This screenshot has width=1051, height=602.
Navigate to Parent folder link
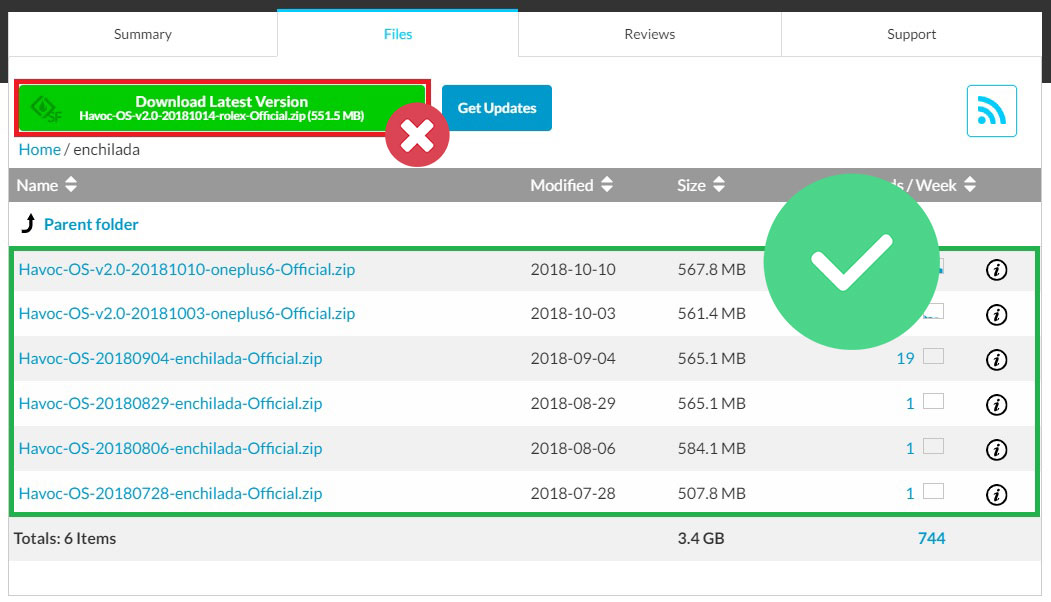pyautogui.click(x=91, y=224)
